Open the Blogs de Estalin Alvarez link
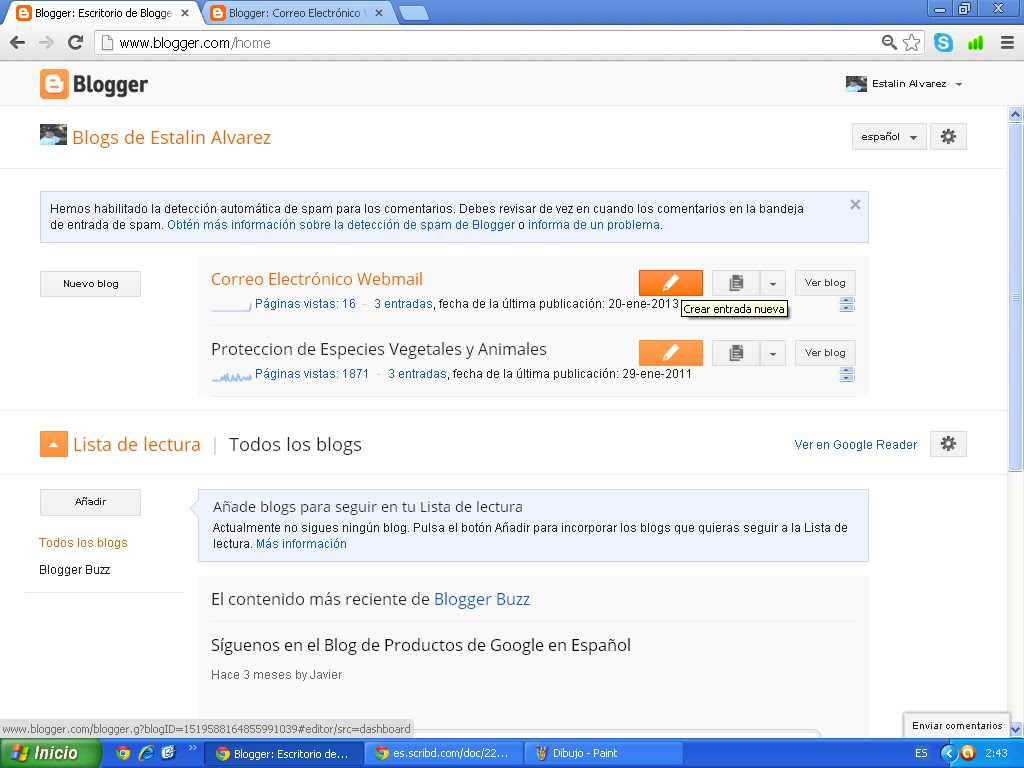Viewport: 1024px width, 768px height. coord(172,138)
